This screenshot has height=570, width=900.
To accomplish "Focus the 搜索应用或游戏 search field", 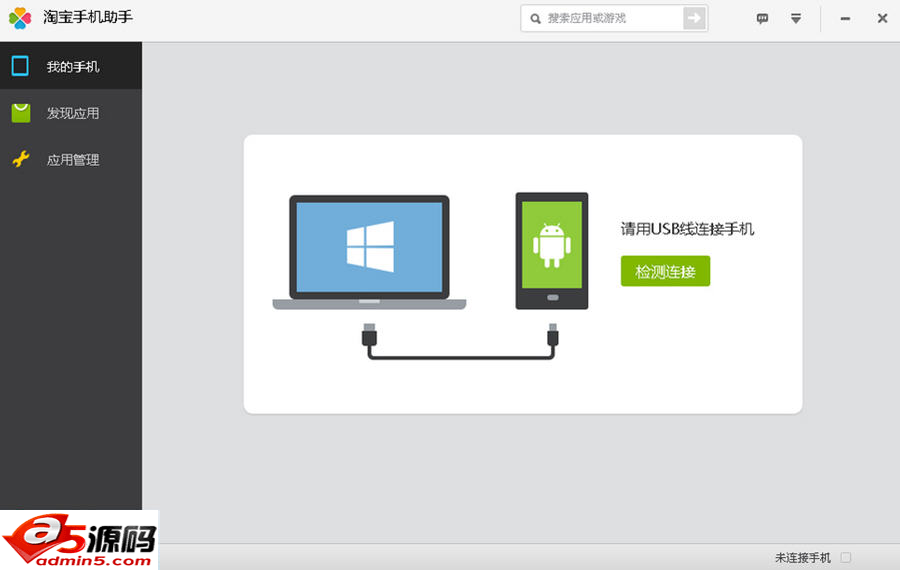I will pos(613,18).
